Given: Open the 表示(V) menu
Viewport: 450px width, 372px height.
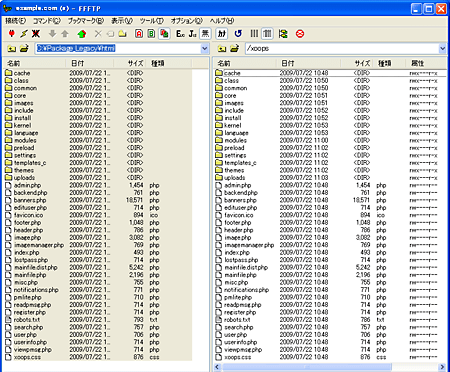Looking at the screenshot, I should click(x=122, y=21).
